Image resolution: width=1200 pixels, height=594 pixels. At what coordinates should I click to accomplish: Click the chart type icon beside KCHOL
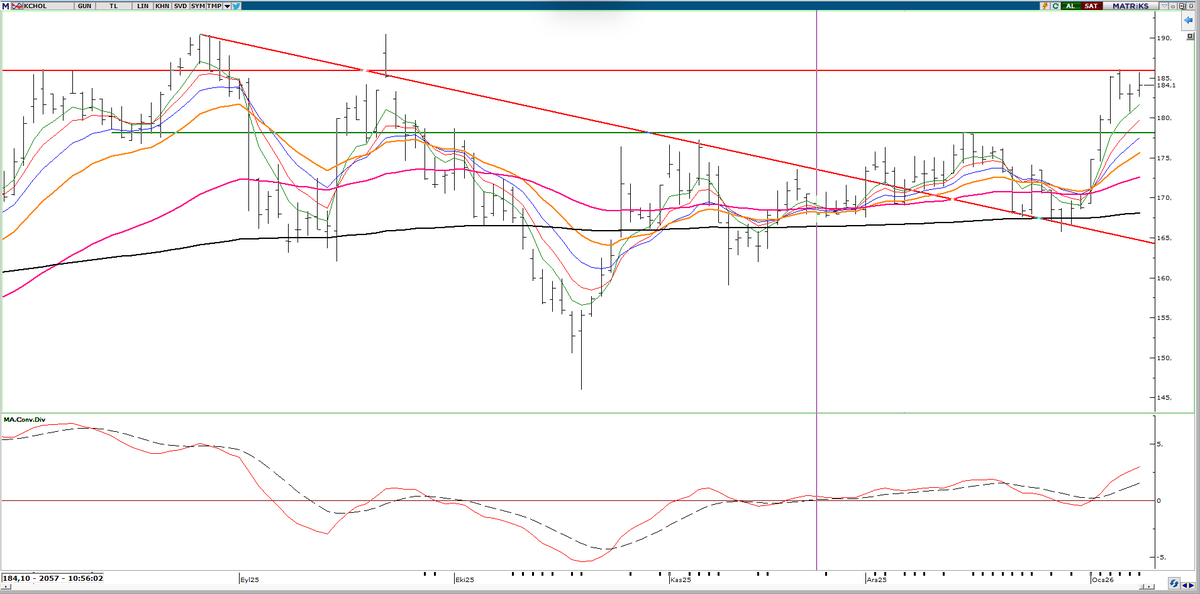click(17, 6)
